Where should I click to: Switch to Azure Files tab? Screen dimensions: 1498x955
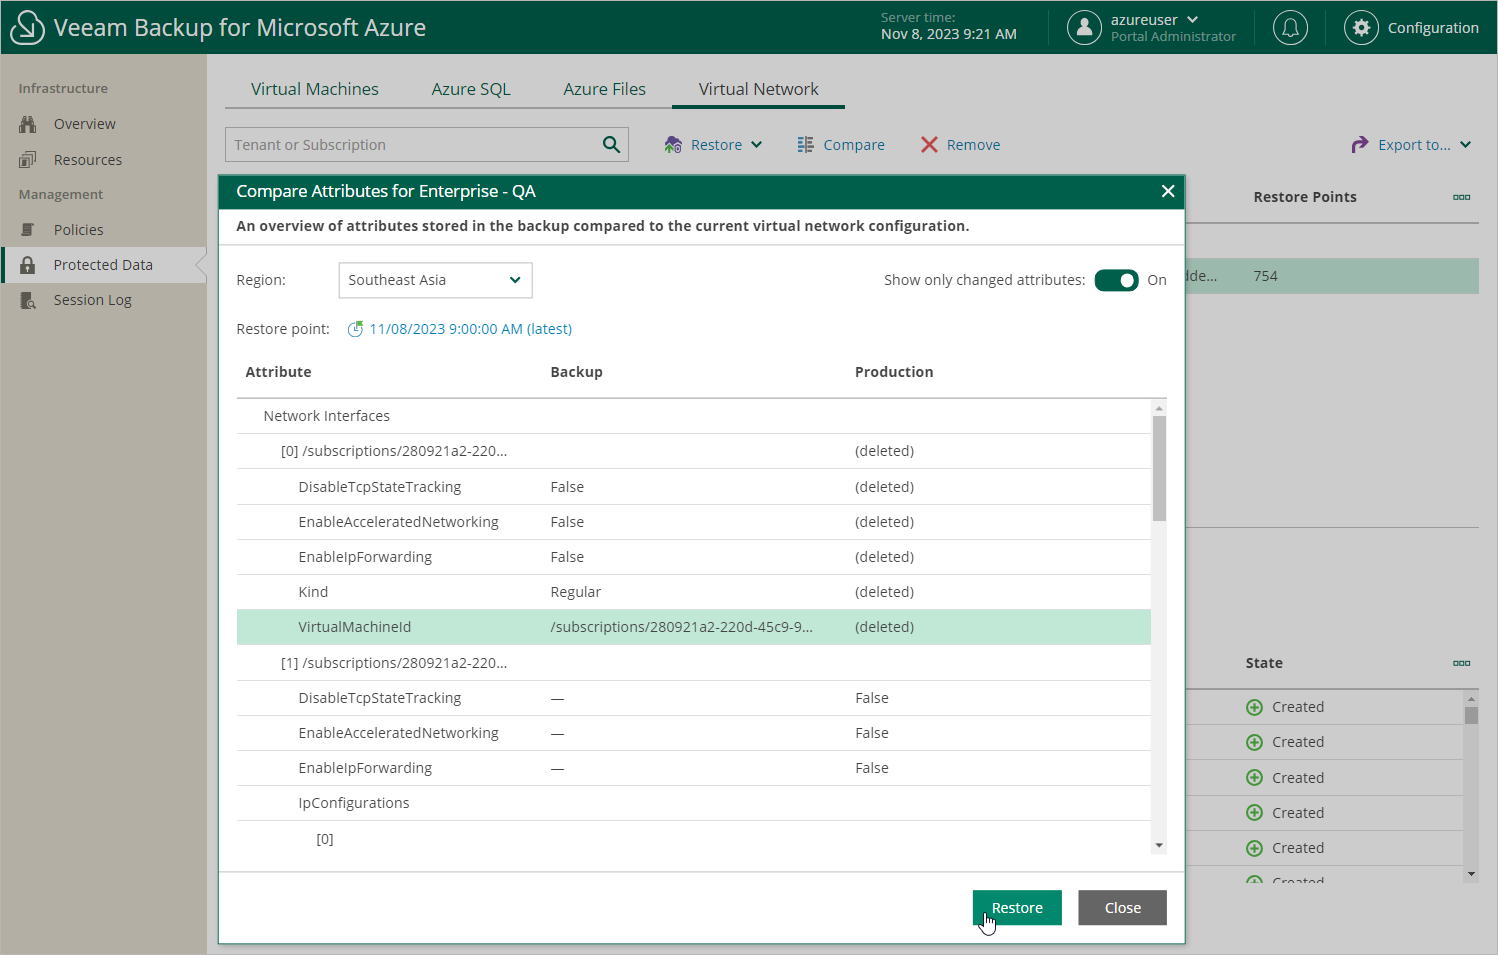pyautogui.click(x=604, y=89)
